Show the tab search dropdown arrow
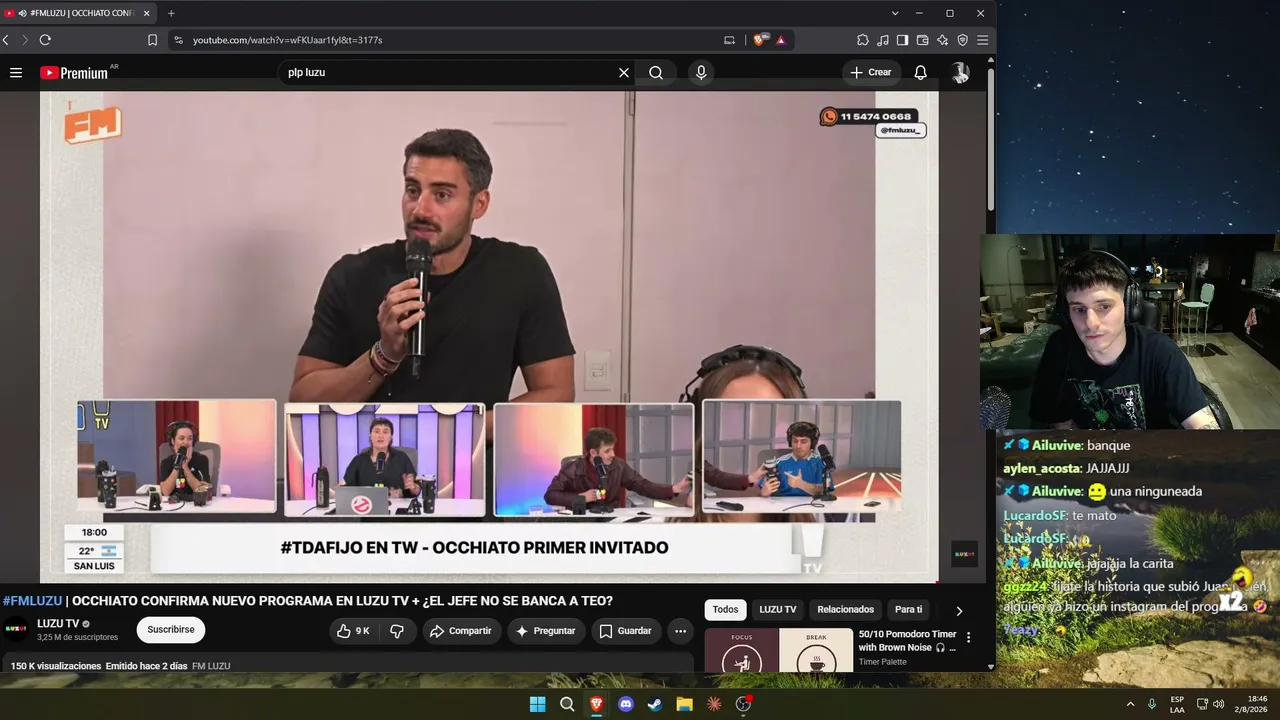 pyautogui.click(x=895, y=13)
